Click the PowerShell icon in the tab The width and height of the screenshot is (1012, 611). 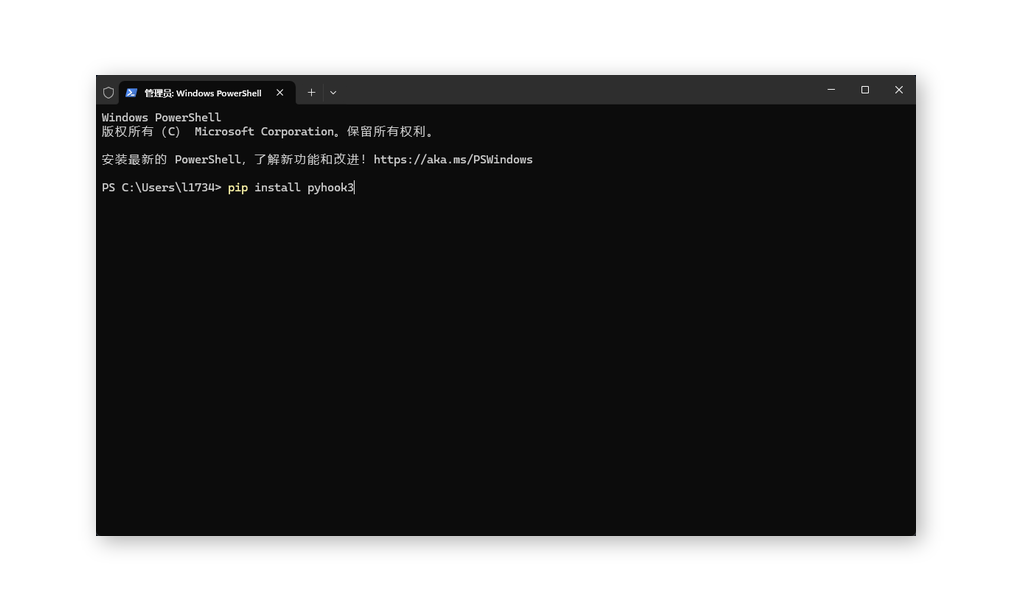click(x=131, y=93)
